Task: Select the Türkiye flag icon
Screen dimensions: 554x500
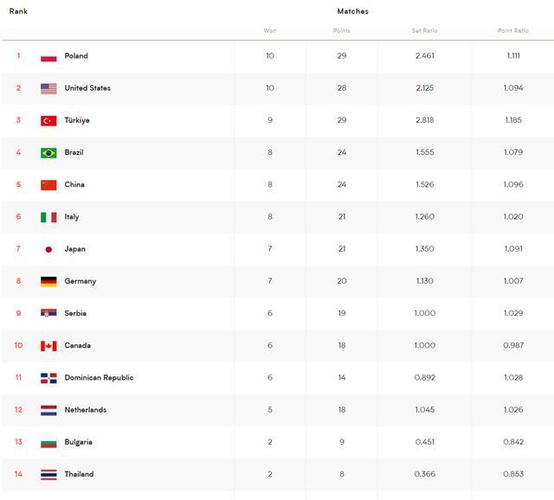Action: 48,121
